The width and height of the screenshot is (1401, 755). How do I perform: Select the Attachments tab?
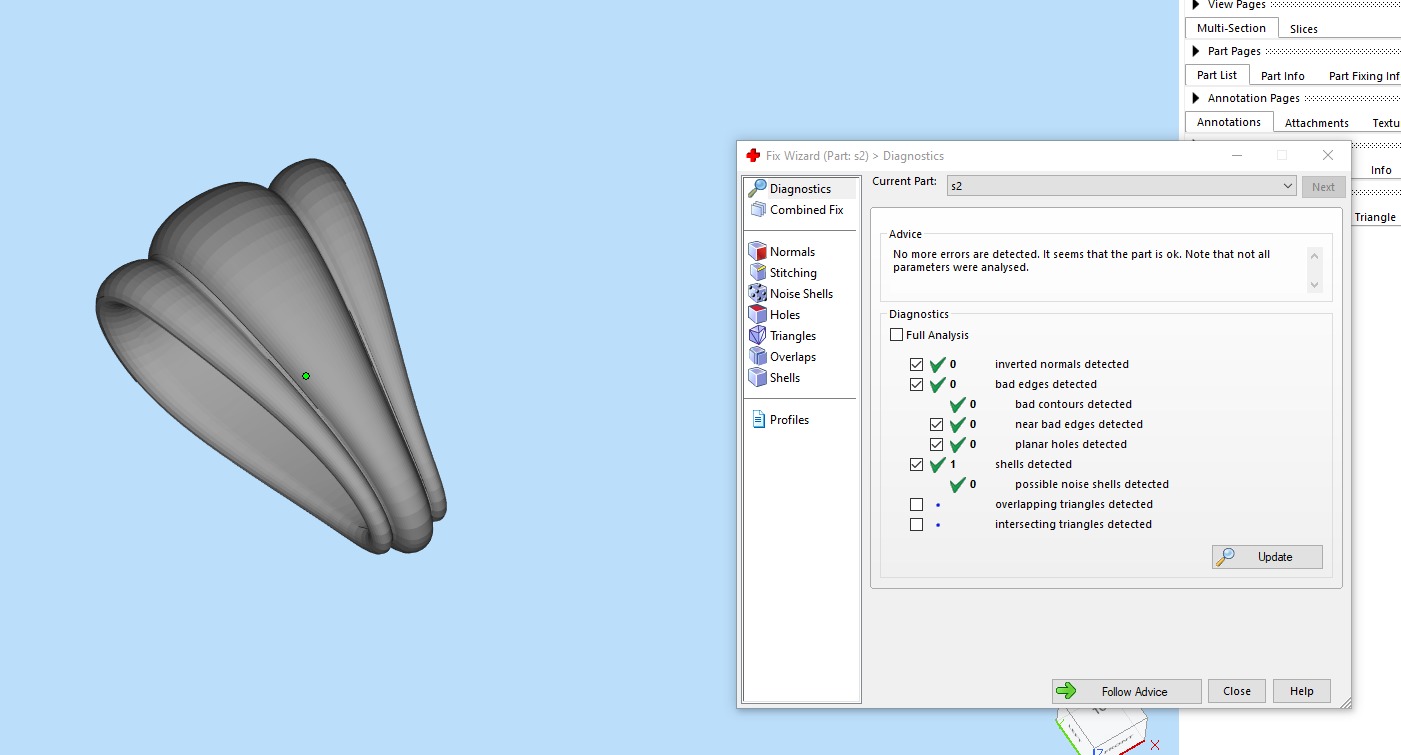tap(1317, 123)
